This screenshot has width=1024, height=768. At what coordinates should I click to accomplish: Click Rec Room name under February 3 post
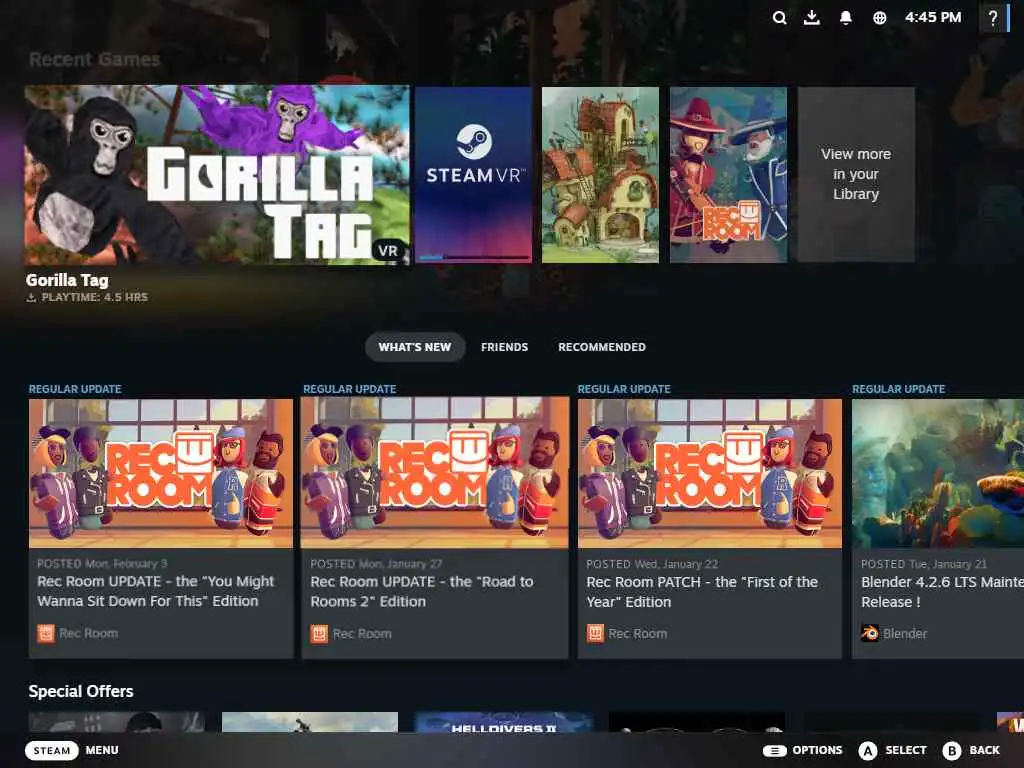[x=89, y=633]
